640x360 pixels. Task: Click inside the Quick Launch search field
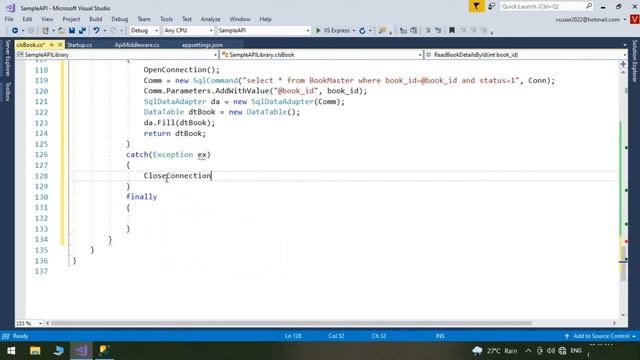pos(542,6)
